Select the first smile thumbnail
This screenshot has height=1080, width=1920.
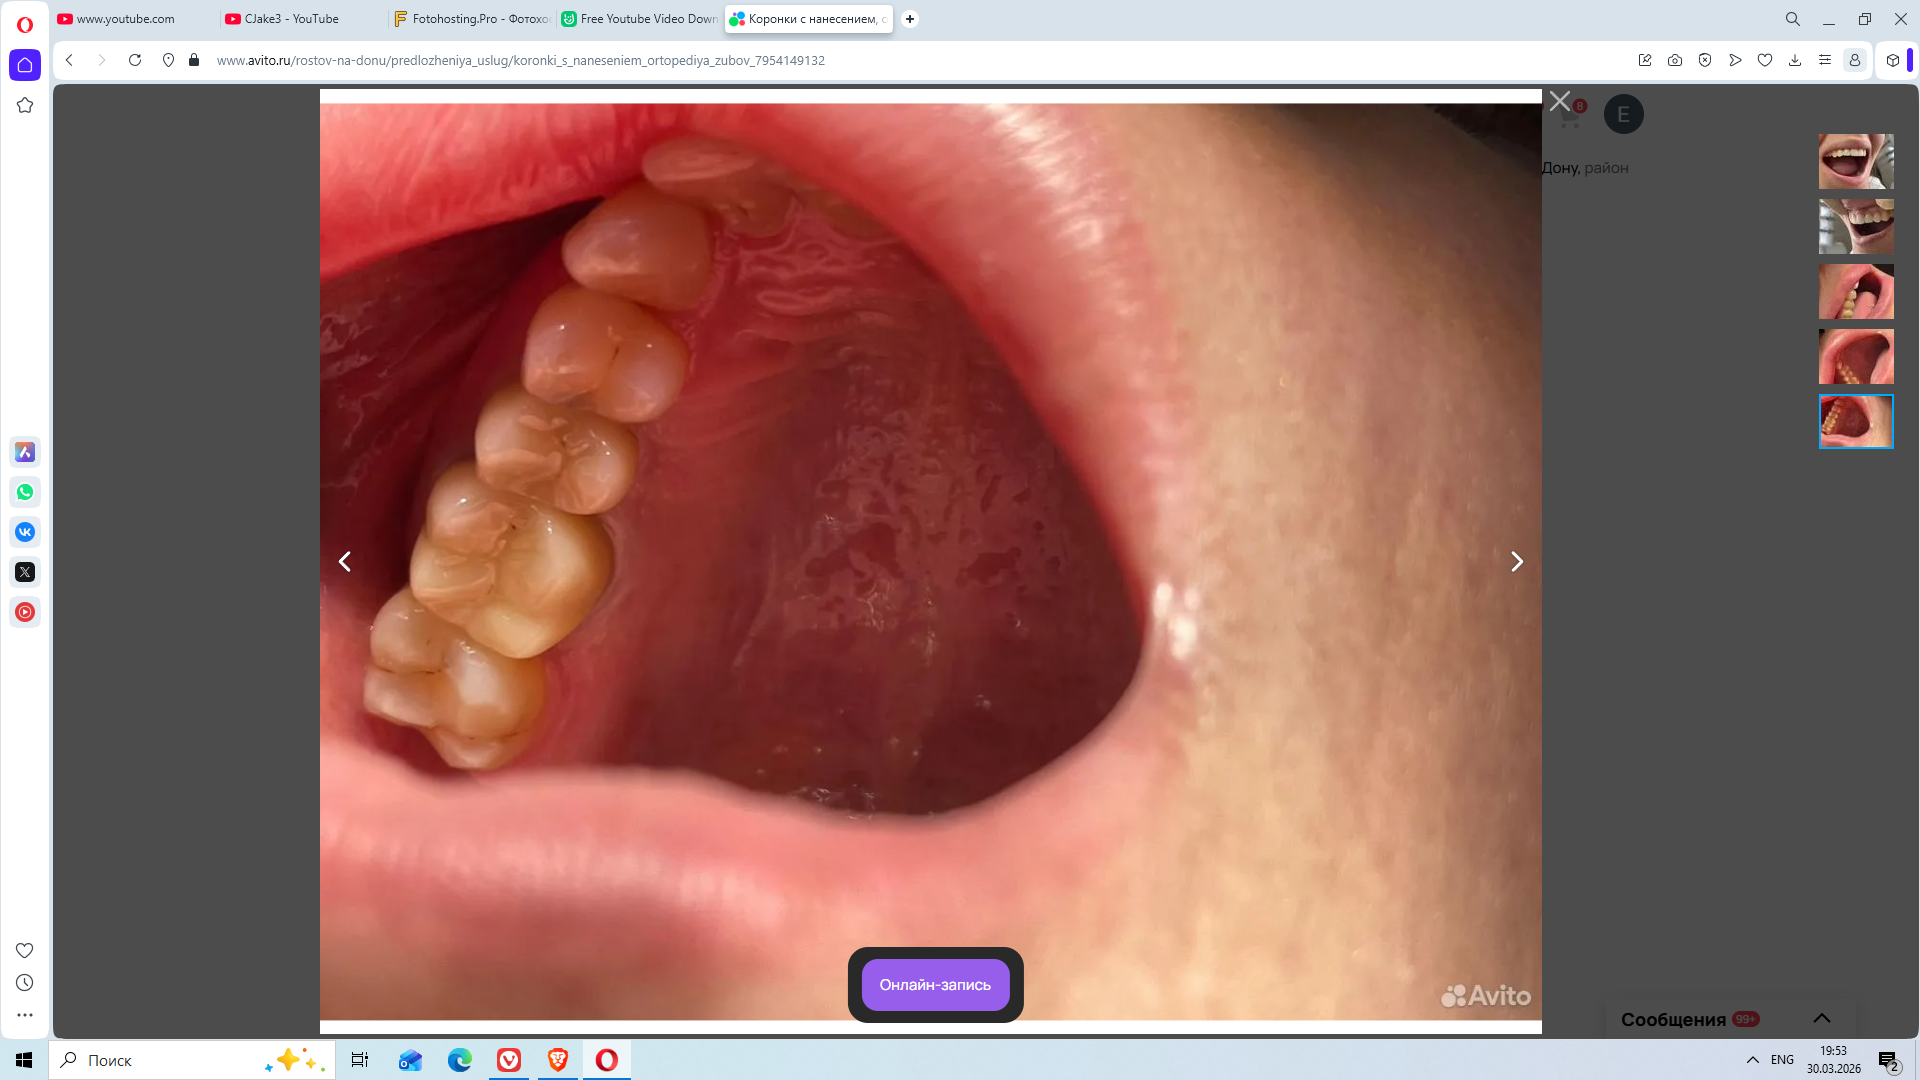(x=1856, y=161)
